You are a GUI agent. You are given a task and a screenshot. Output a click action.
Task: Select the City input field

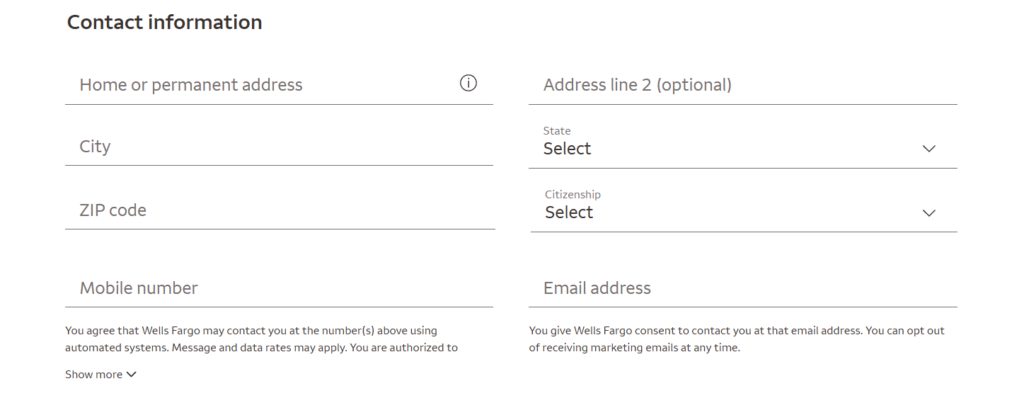point(278,147)
